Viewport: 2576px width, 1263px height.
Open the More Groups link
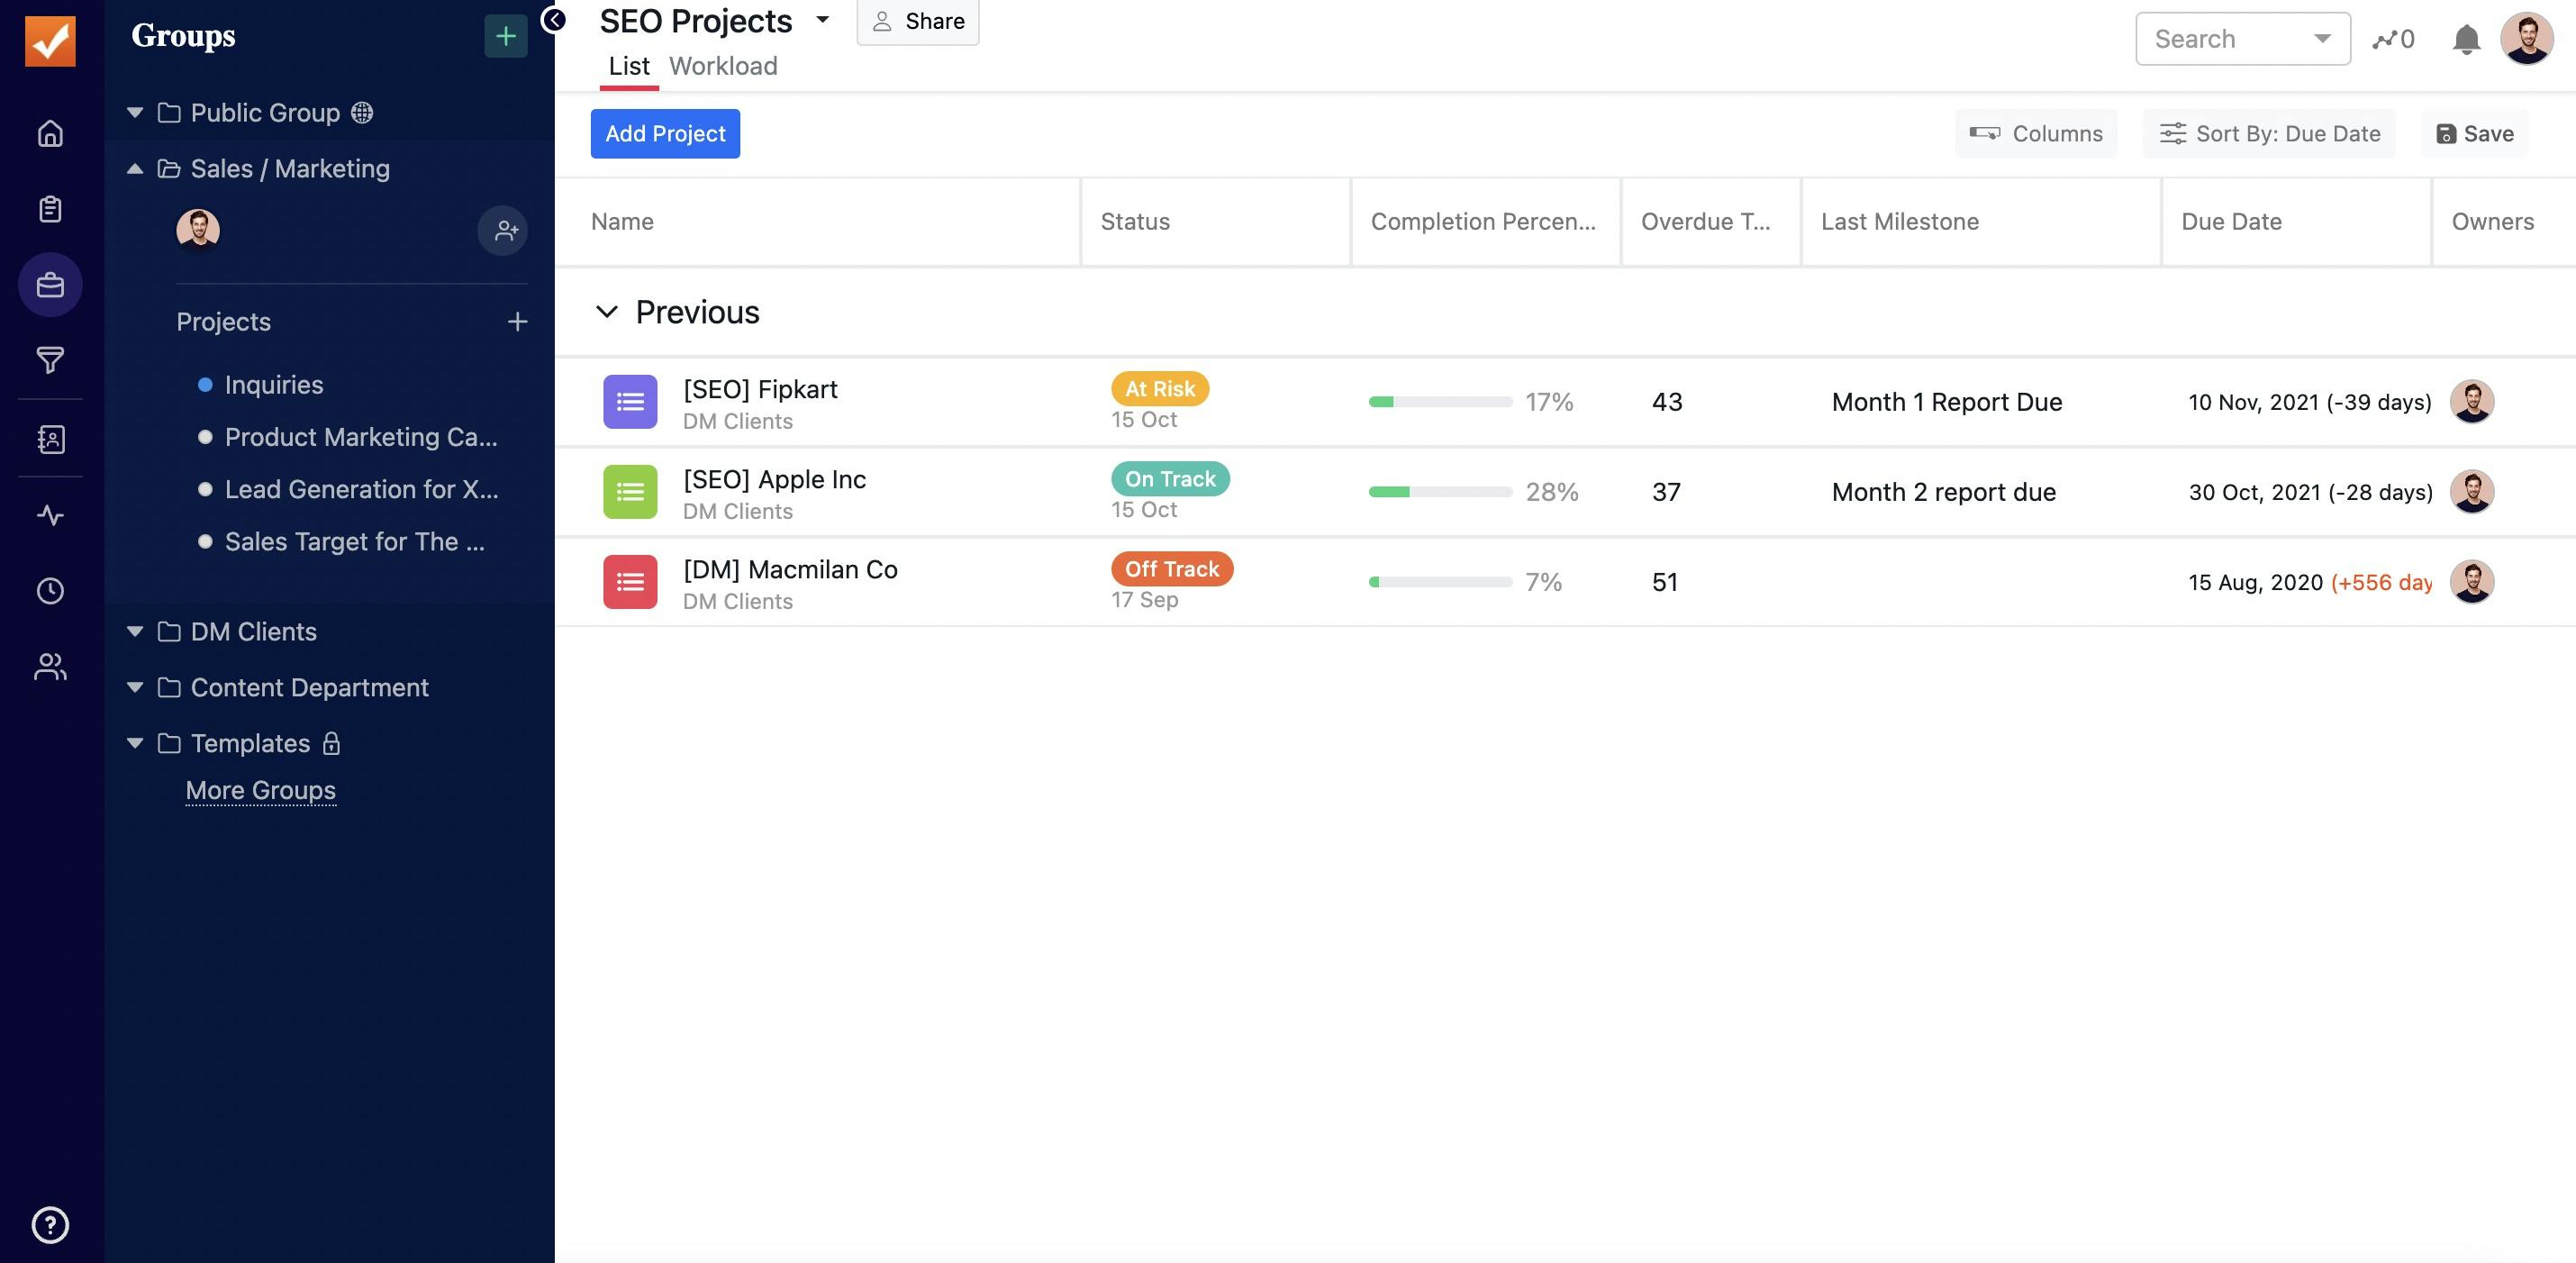(260, 790)
